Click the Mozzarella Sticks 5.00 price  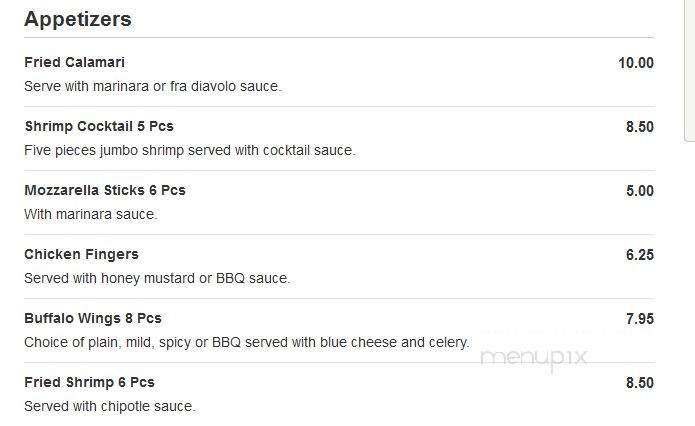click(x=640, y=191)
